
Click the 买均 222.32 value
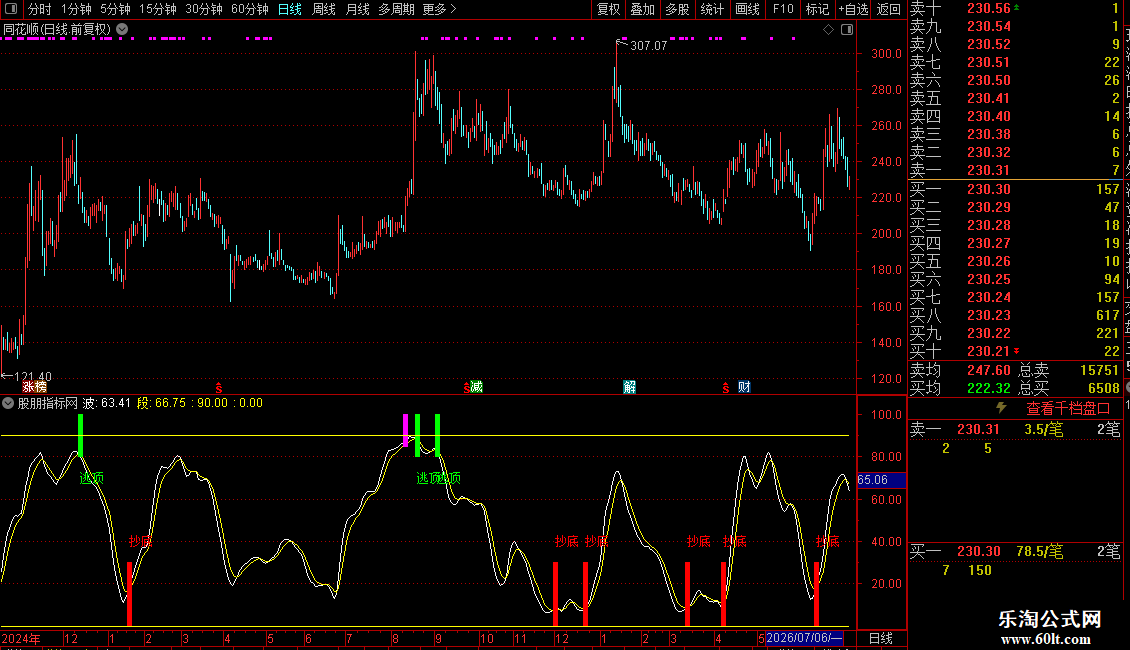pyautogui.click(x=989, y=388)
